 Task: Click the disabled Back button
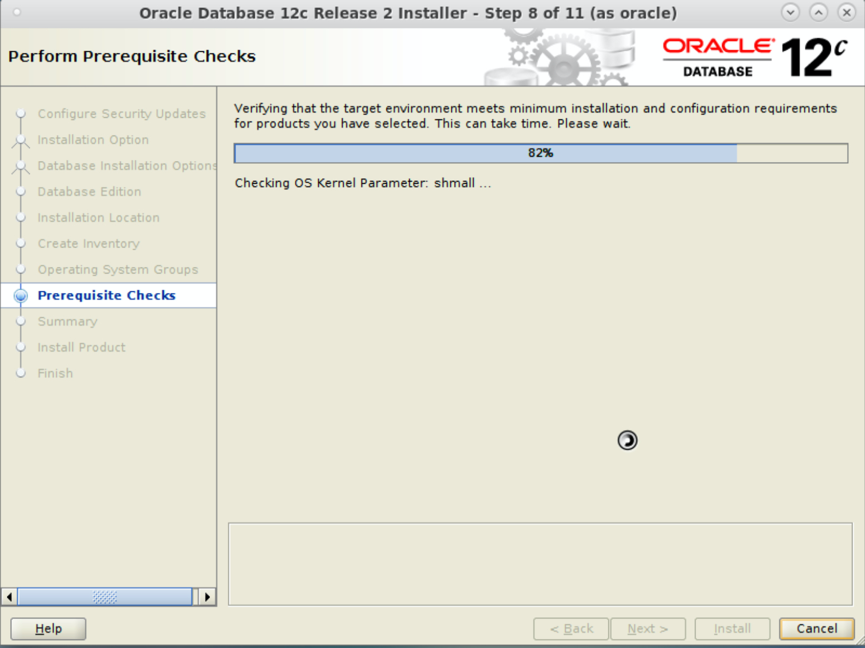tap(571, 628)
